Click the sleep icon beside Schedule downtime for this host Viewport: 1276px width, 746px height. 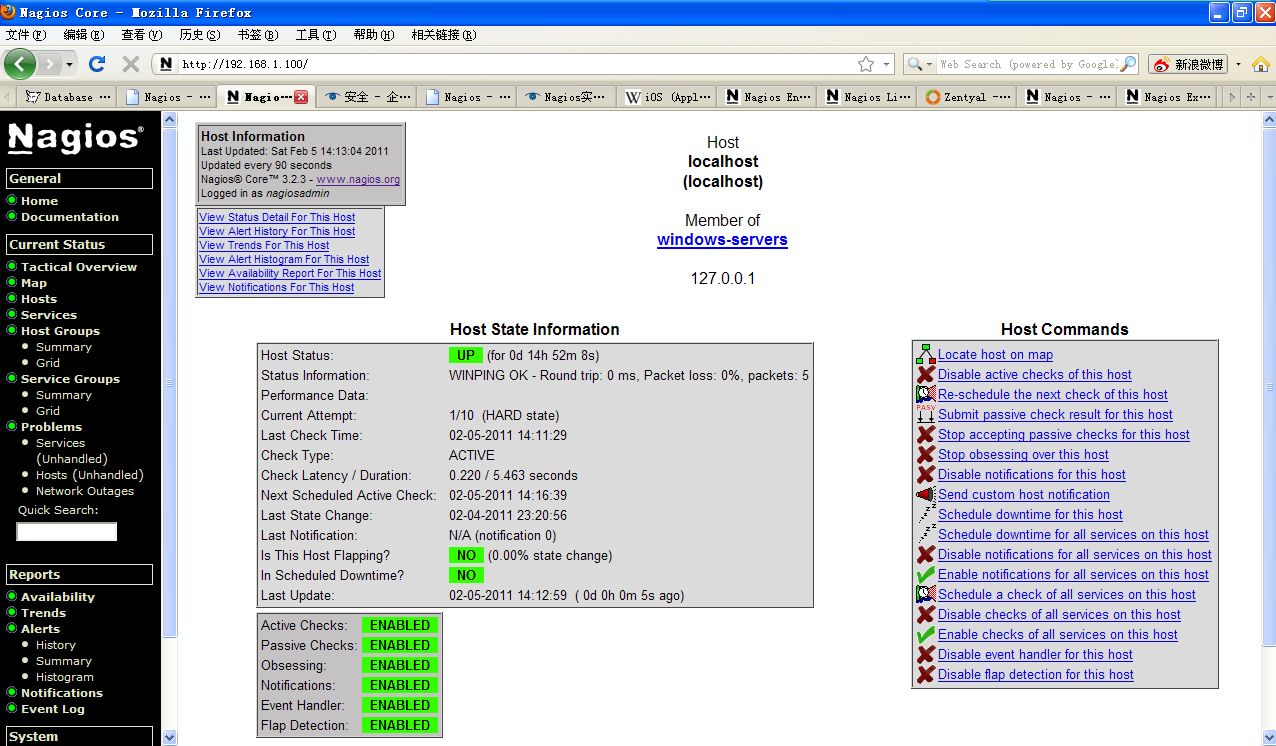(x=925, y=515)
